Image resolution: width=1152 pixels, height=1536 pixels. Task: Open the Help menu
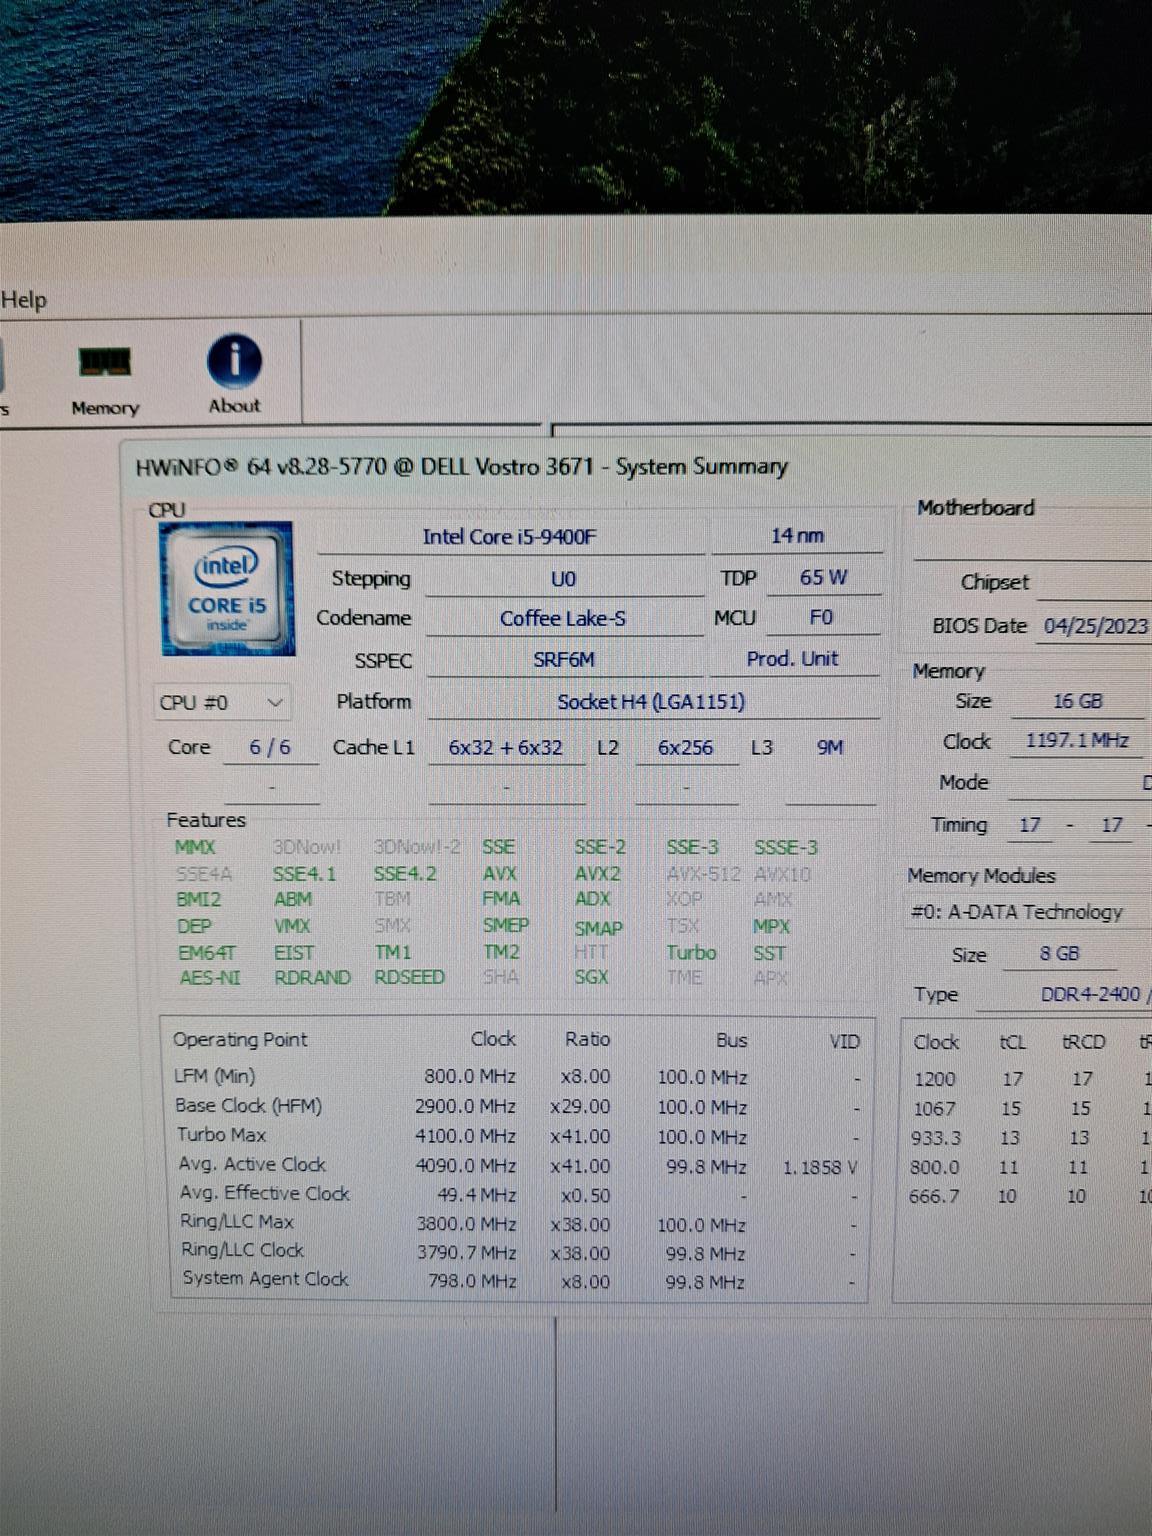pos(24,300)
